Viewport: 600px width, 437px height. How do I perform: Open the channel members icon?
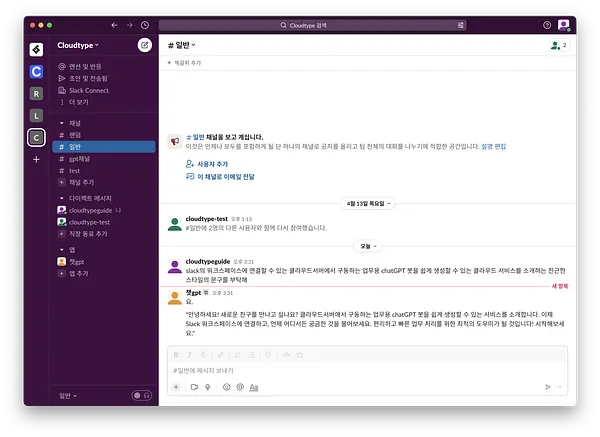pyautogui.click(x=559, y=45)
